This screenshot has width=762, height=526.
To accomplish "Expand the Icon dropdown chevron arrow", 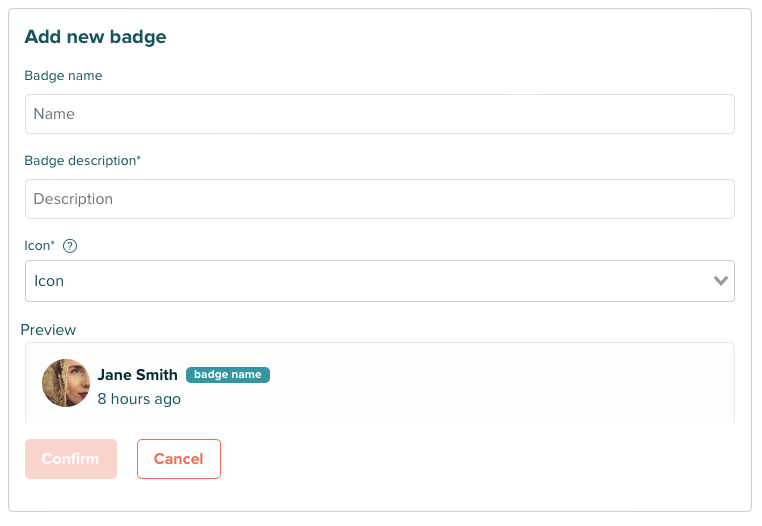I will click(721, 281).
